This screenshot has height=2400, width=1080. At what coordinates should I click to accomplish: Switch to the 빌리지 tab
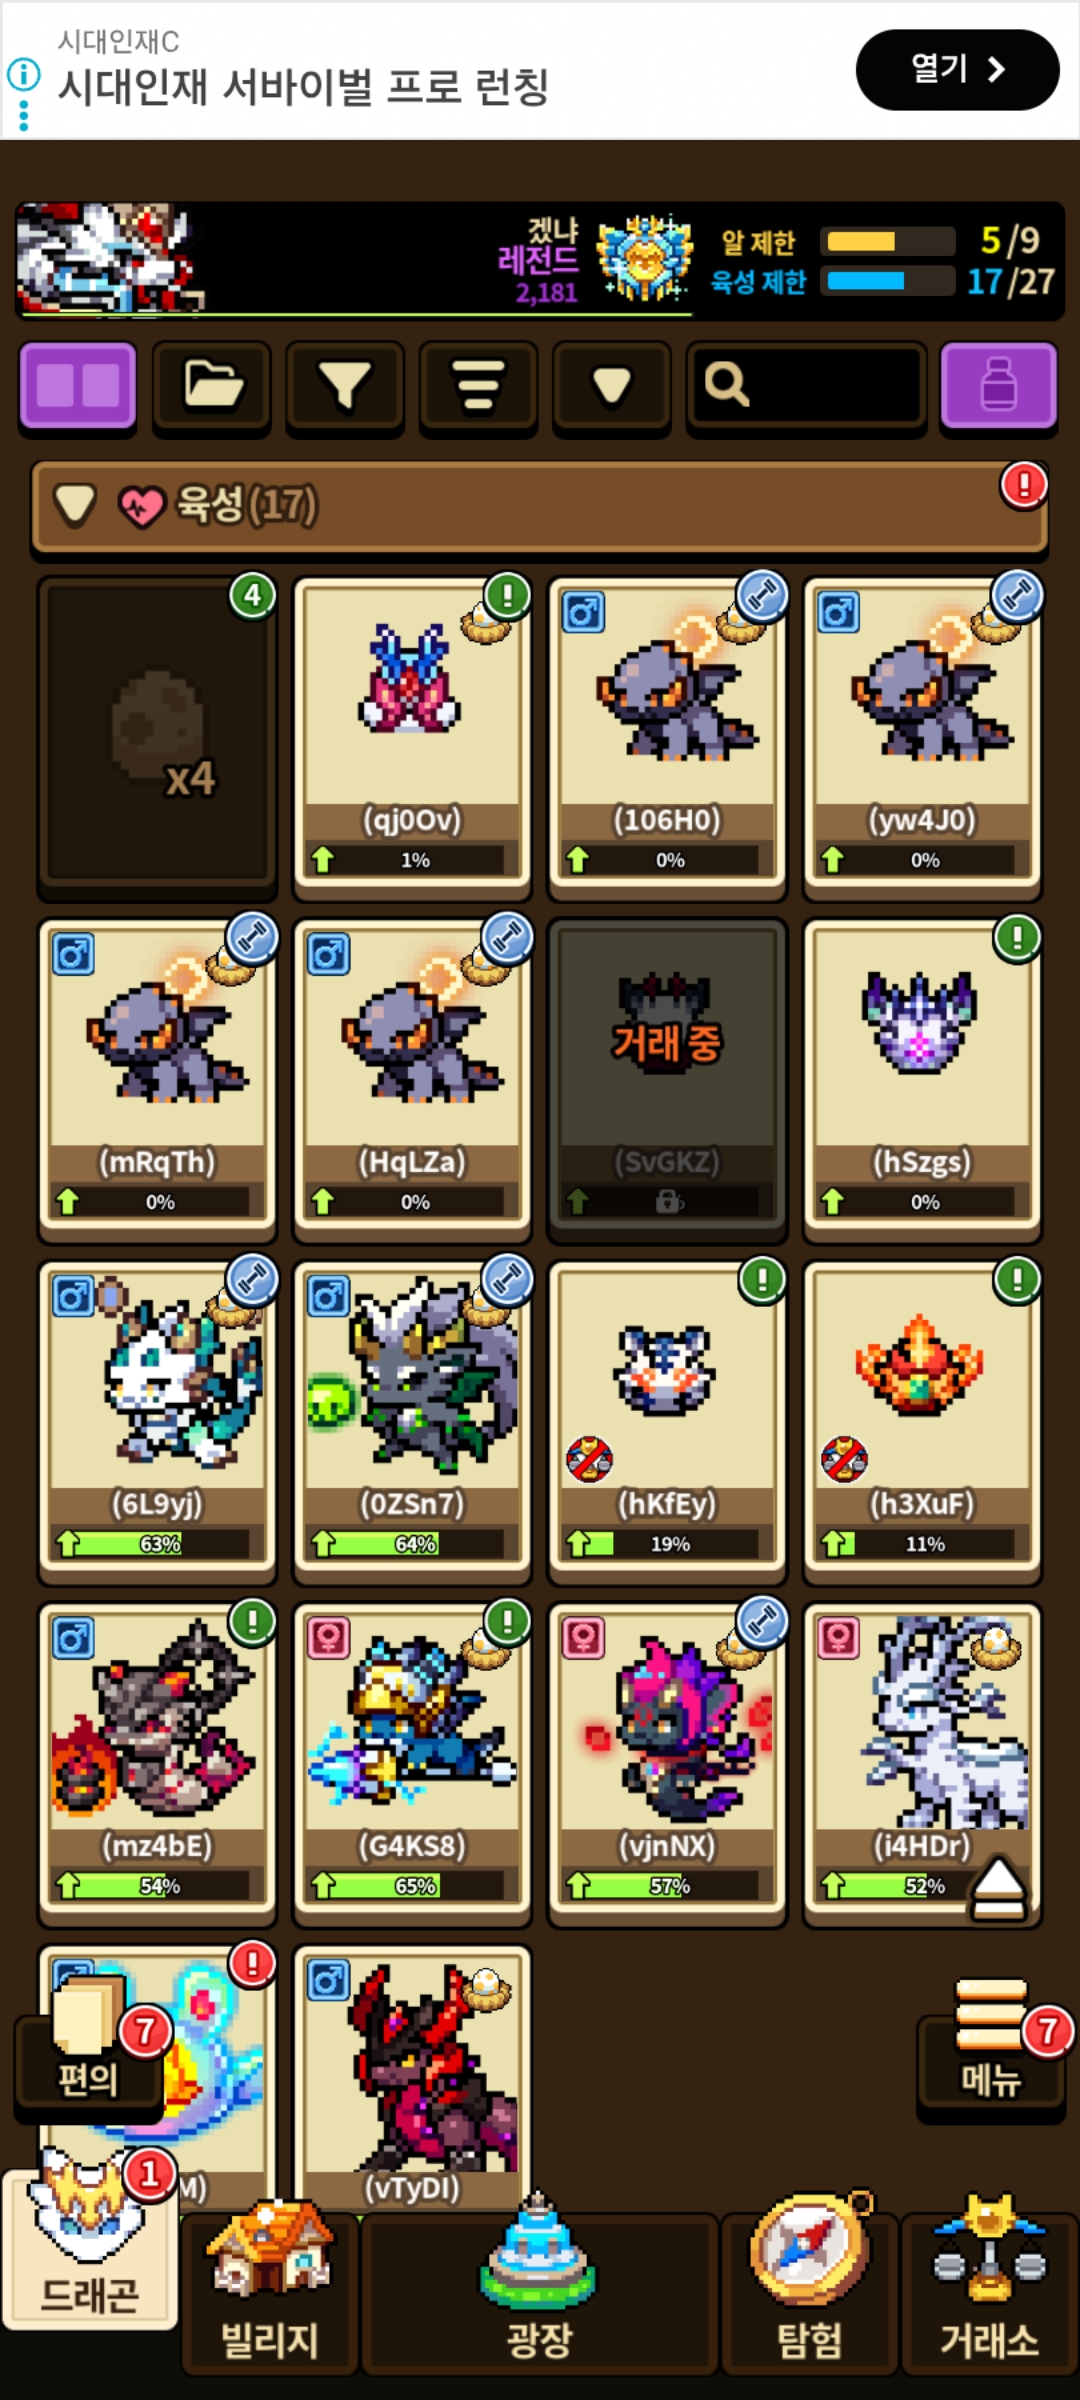(269, 2296)
